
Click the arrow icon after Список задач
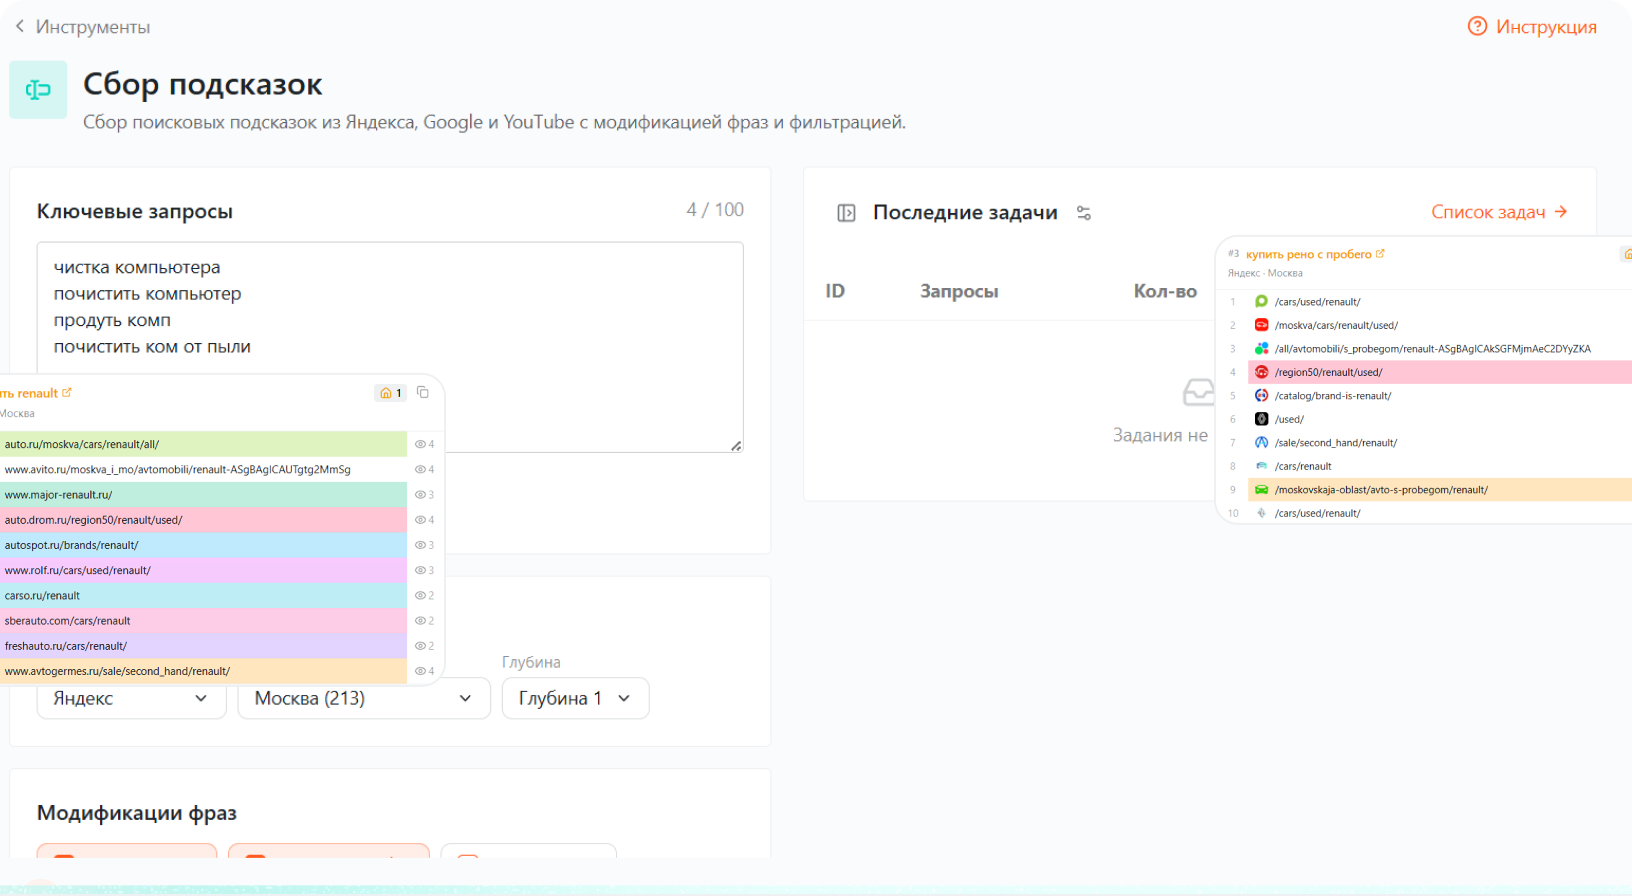pyautogui.click(x=1561, y=212)
